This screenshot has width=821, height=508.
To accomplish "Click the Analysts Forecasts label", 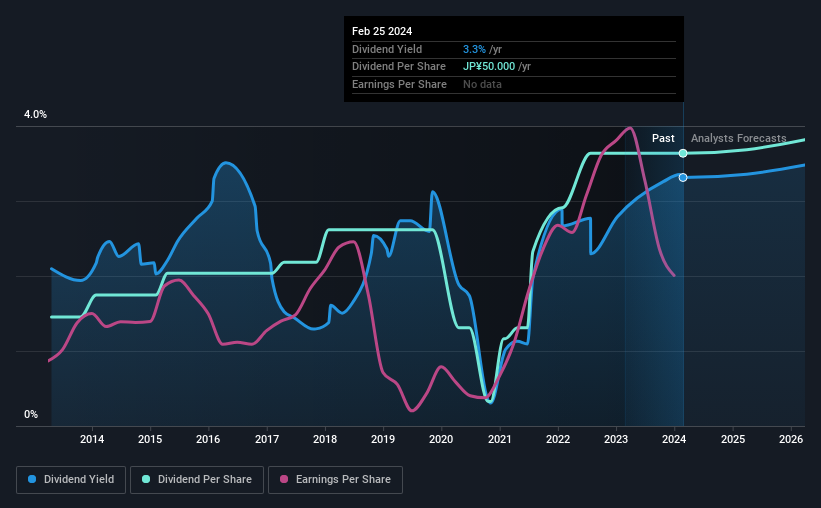I will click(x=738, y=138).
